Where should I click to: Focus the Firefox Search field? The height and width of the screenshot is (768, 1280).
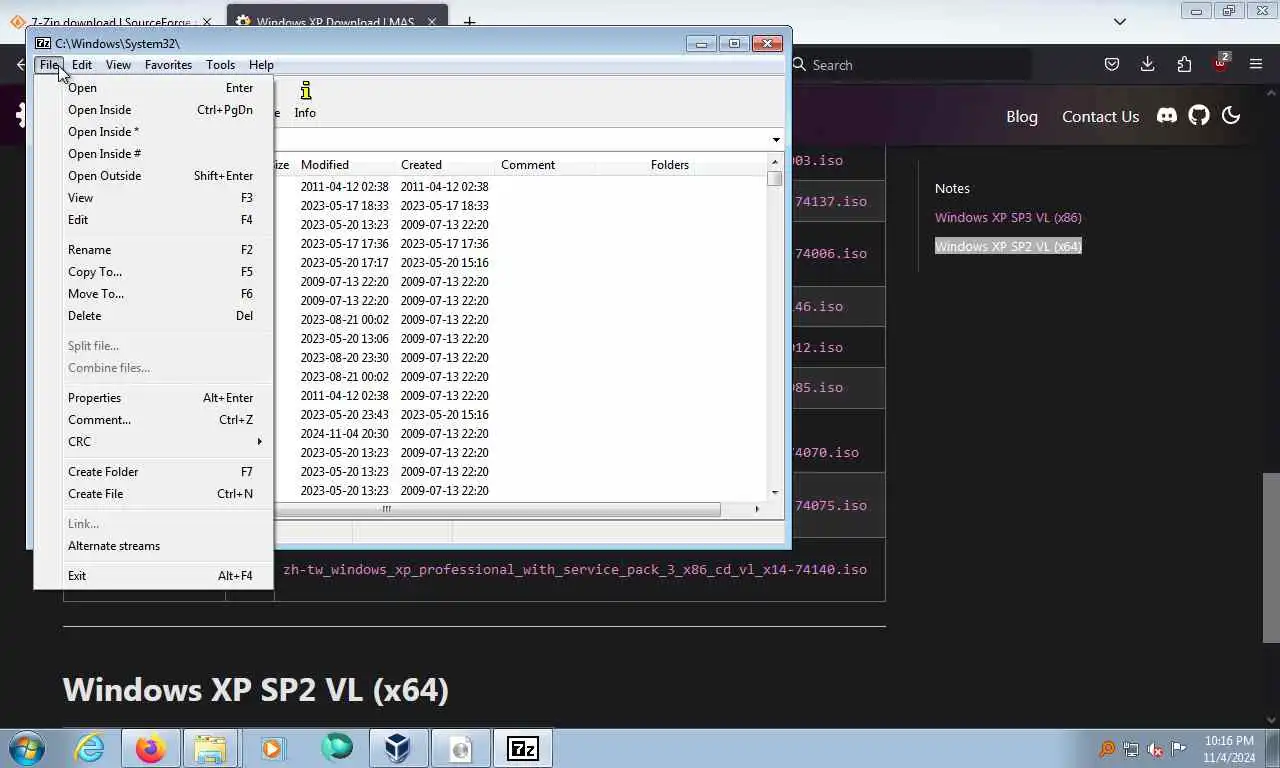coord(910,64)
